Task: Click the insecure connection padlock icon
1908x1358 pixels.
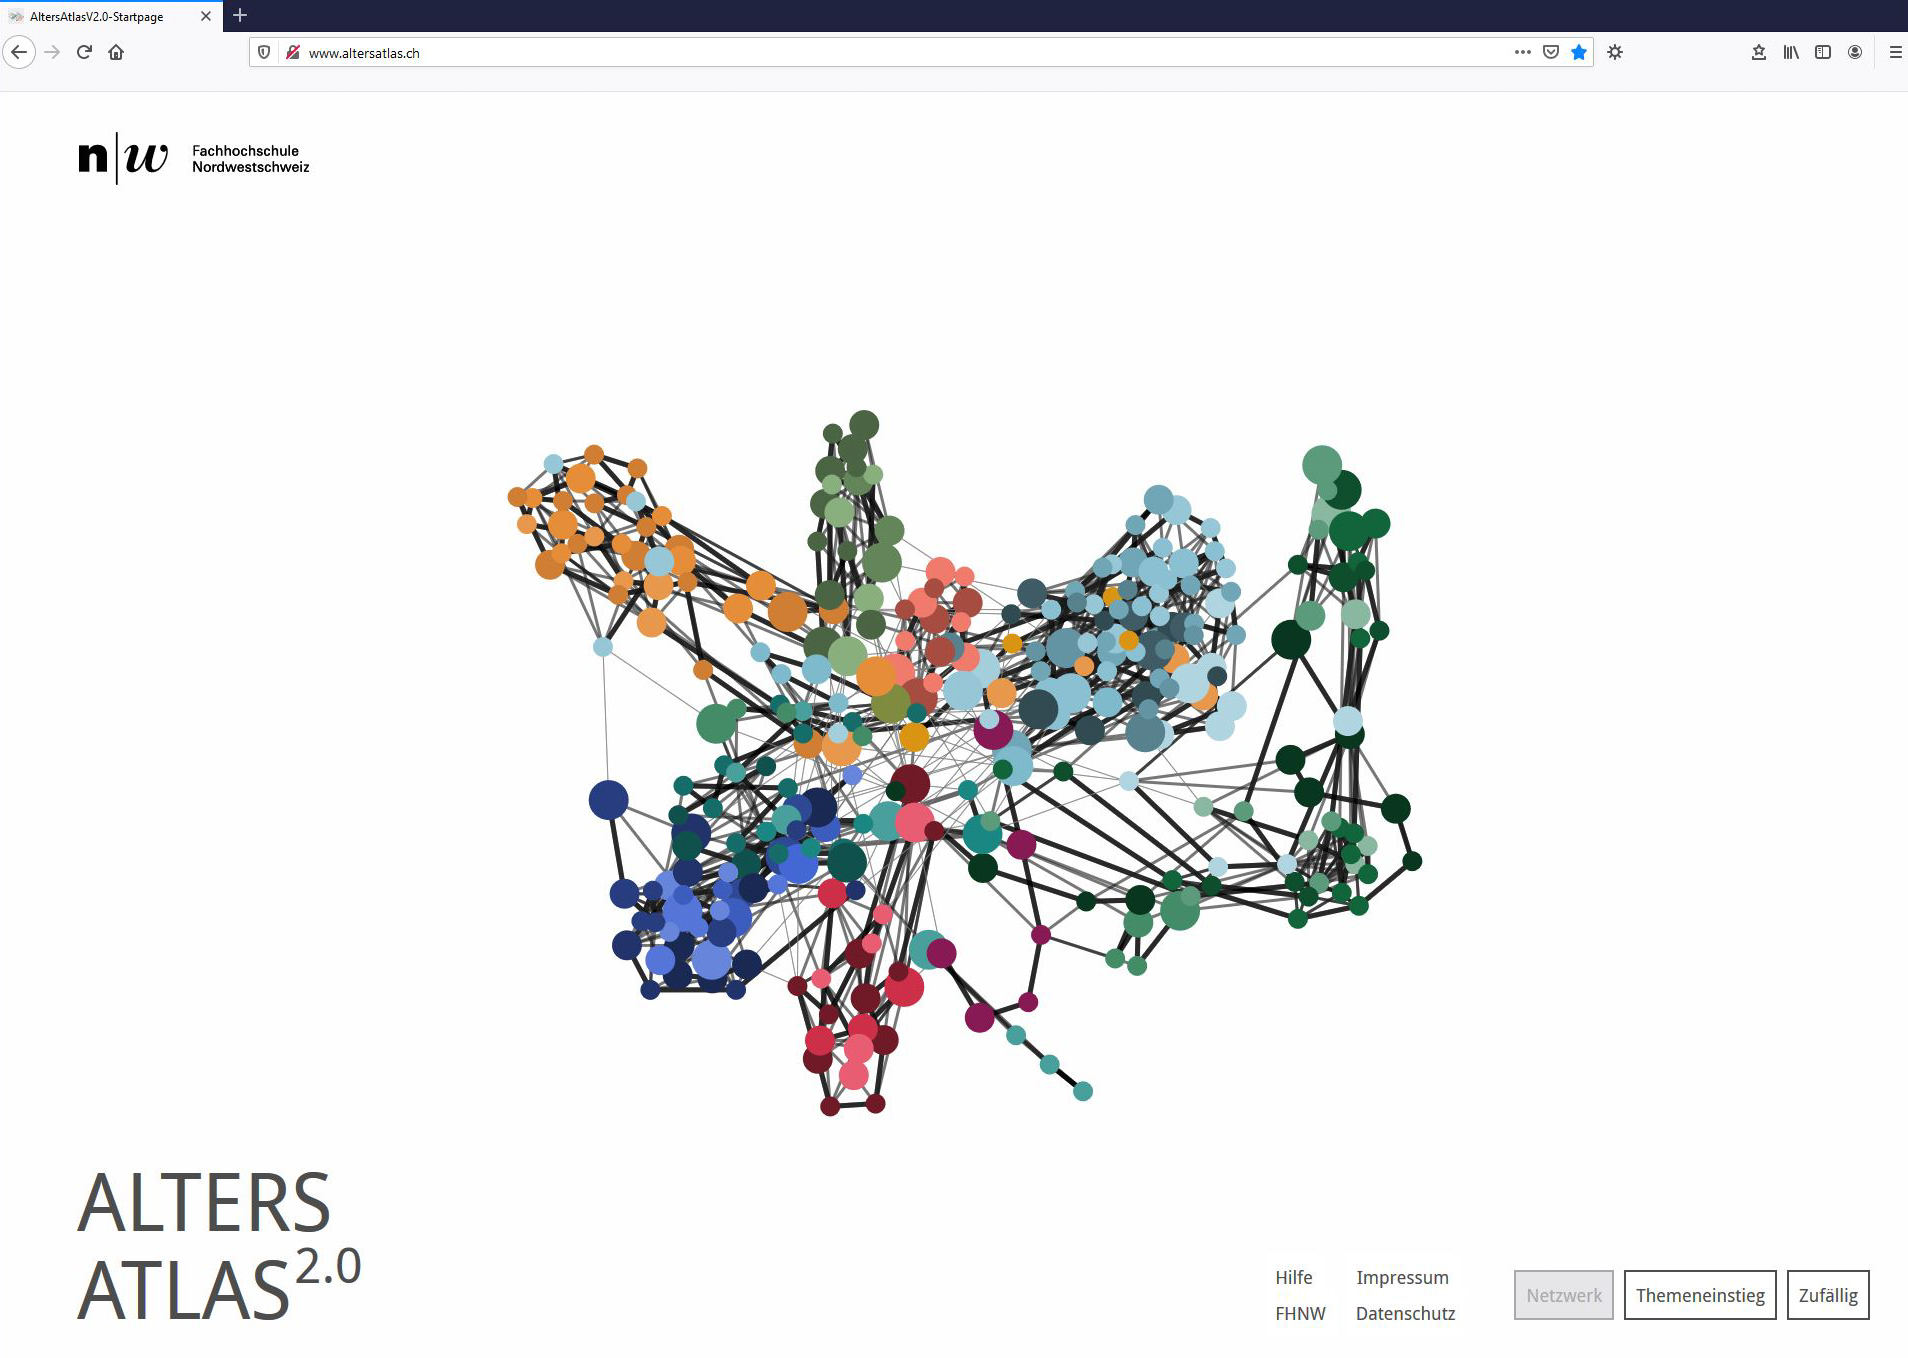Action: tap(292, 53)
